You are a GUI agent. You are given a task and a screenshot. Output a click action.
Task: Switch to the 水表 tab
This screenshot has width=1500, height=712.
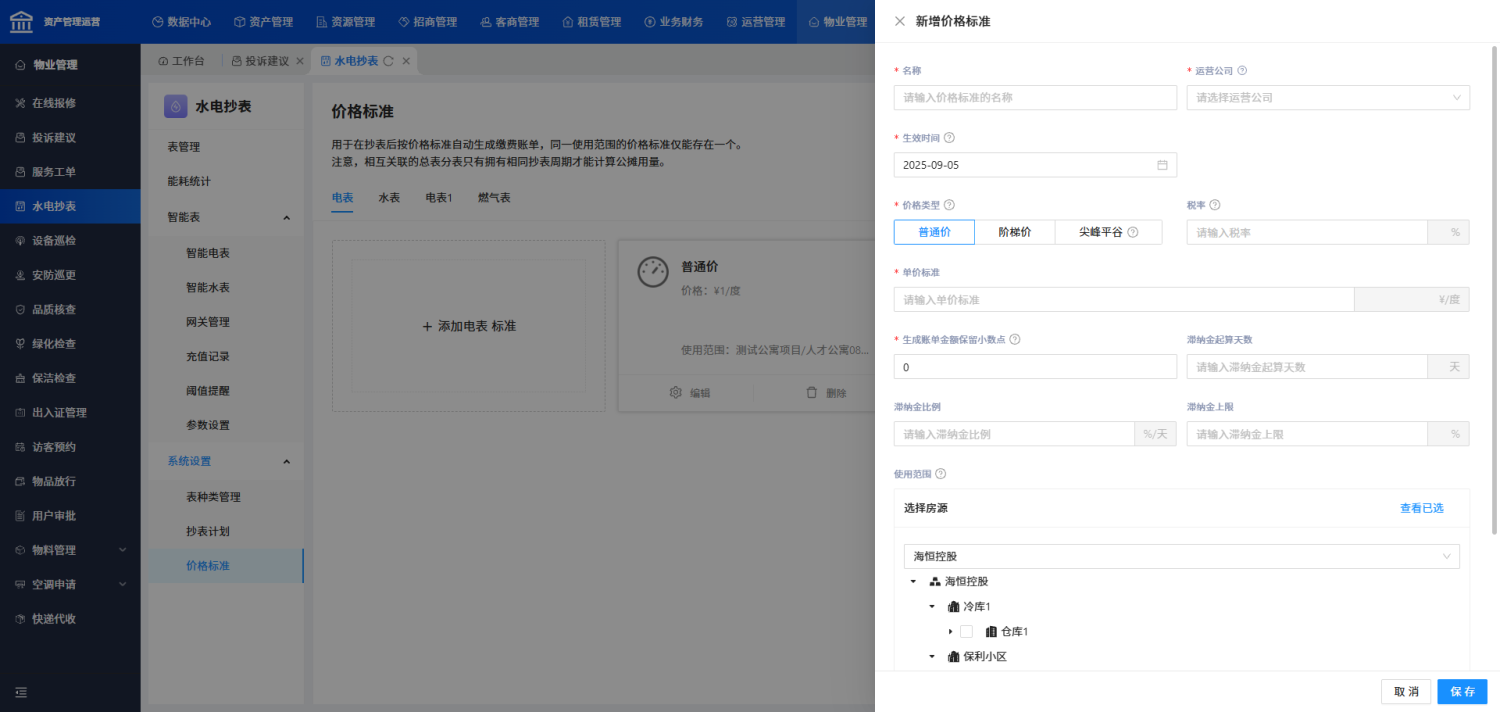pos(389,198)
